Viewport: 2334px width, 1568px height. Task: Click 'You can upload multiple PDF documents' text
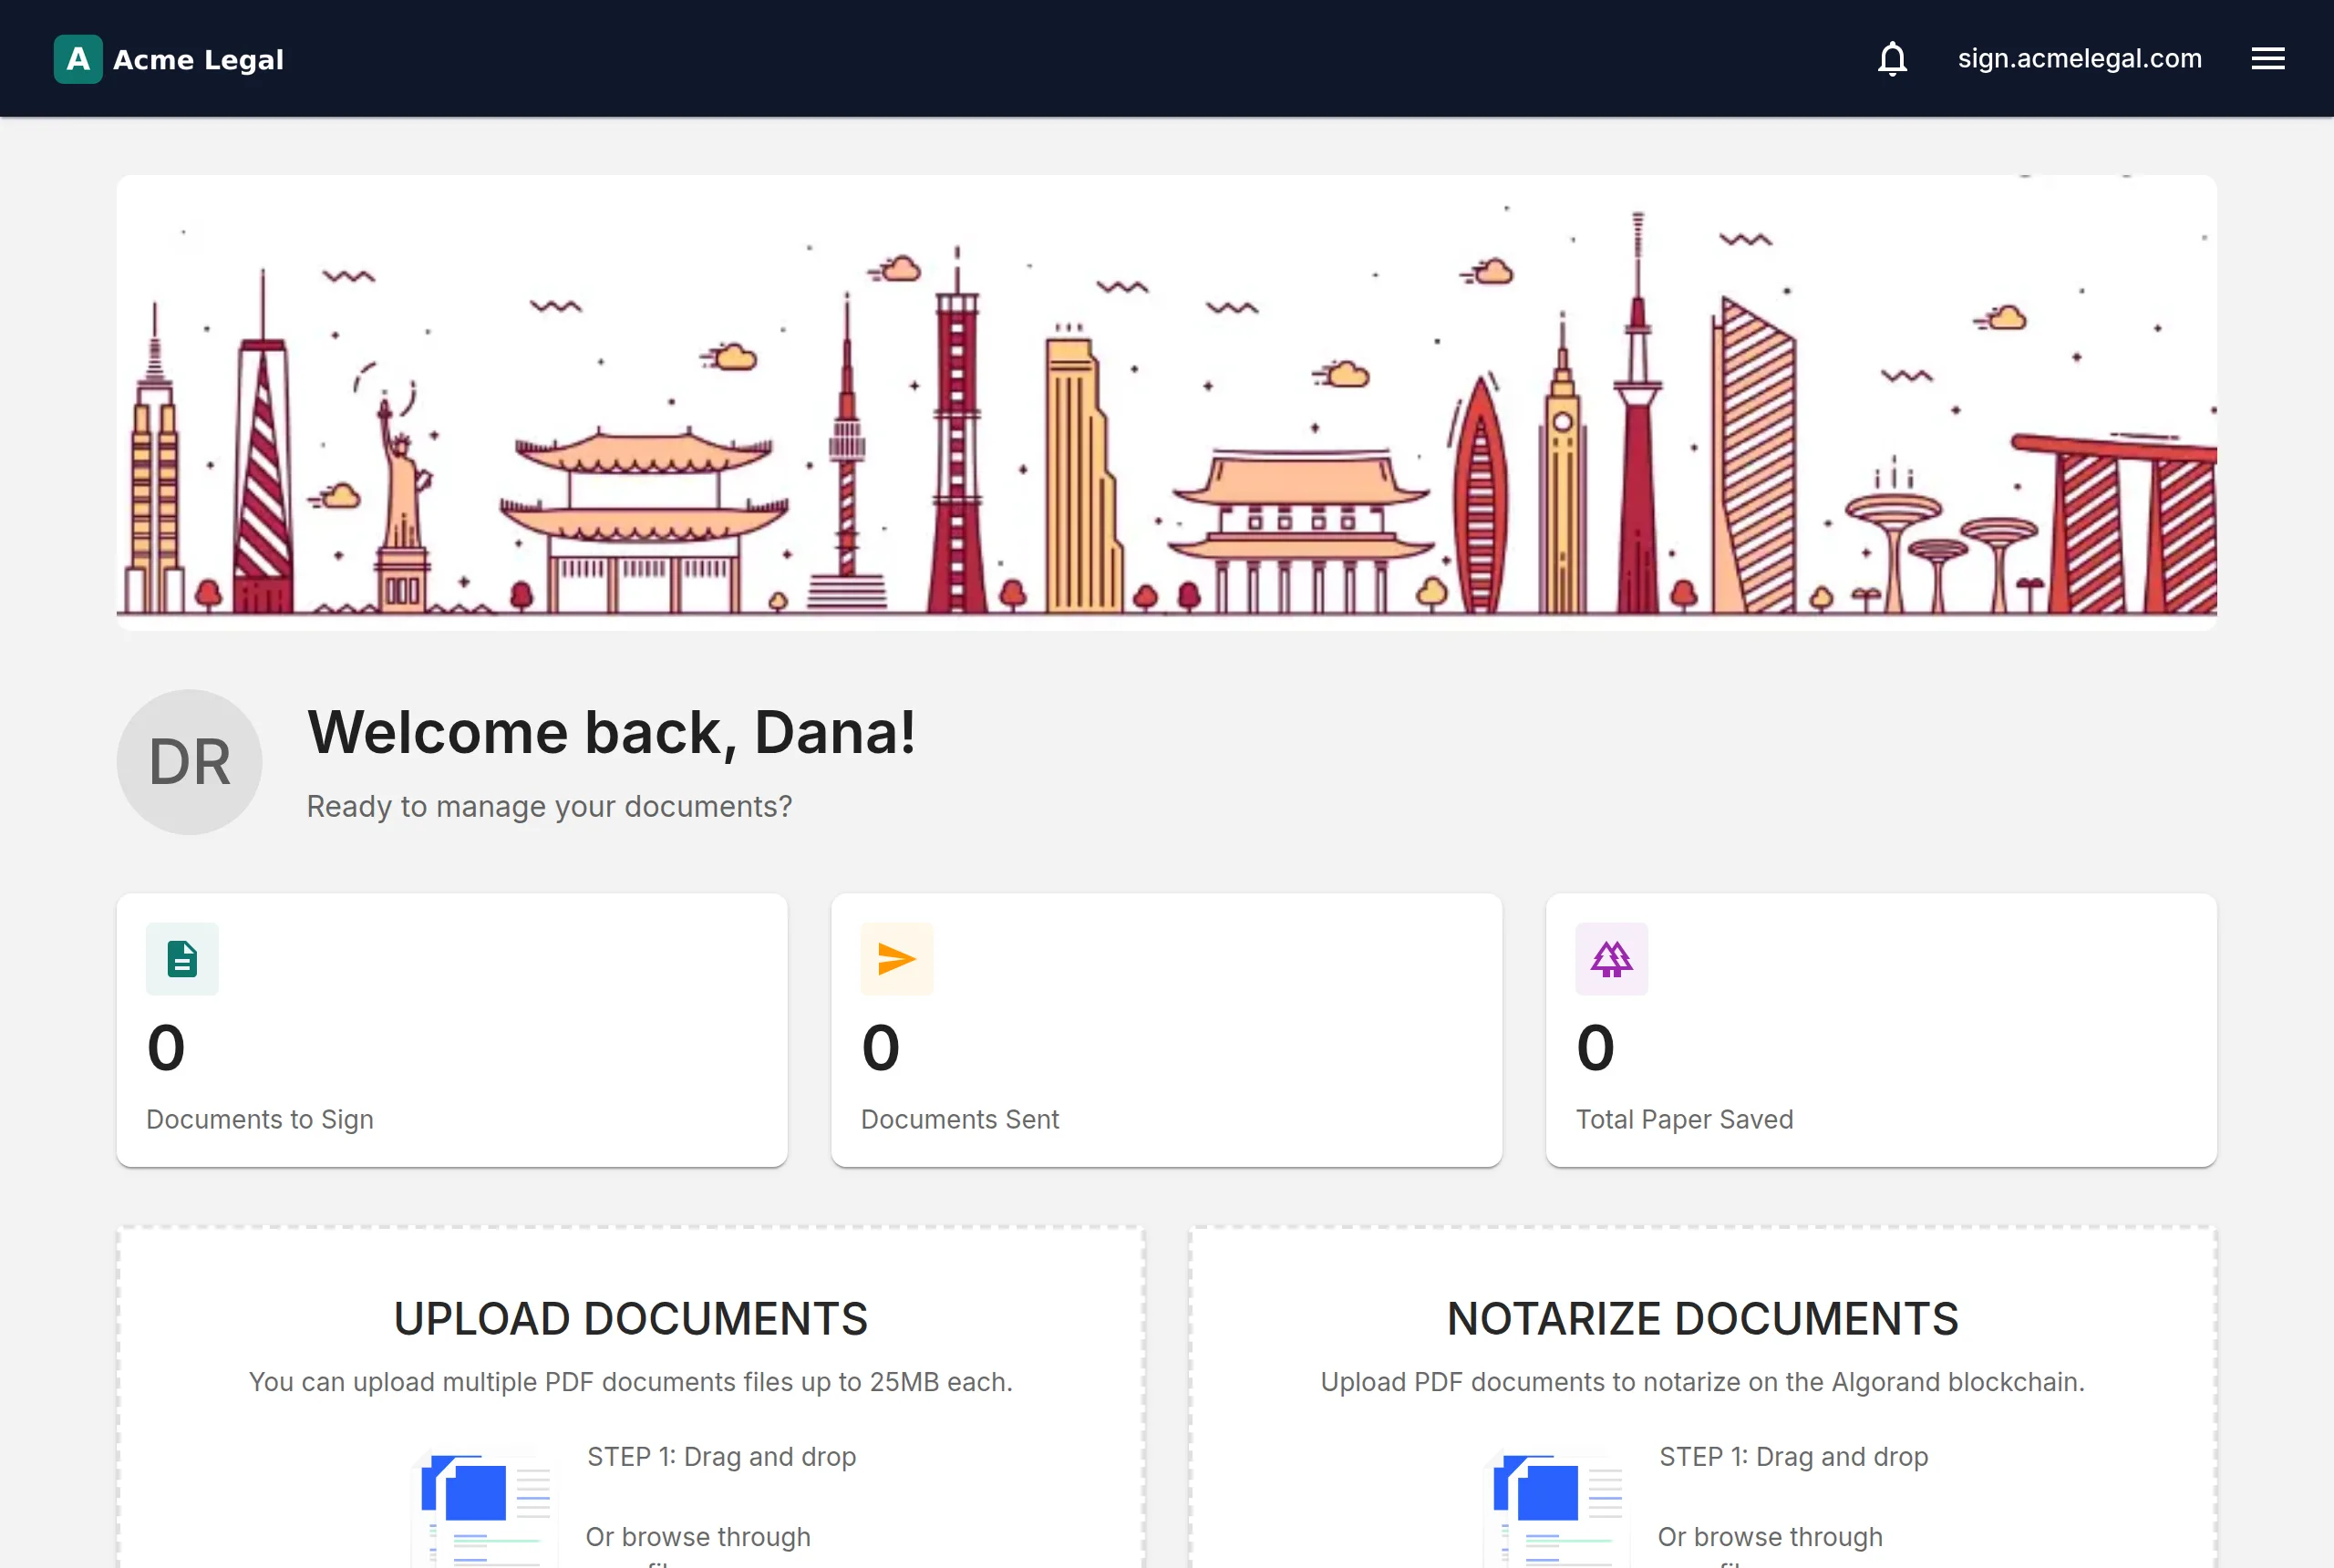point(631,1382)
